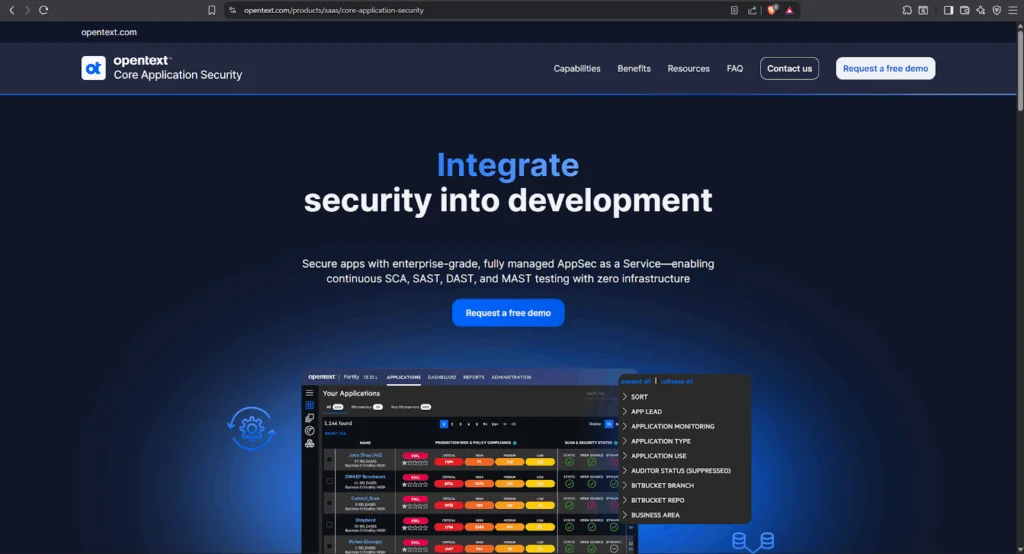Tick the Riches row checkbox

tap(329, 546)
